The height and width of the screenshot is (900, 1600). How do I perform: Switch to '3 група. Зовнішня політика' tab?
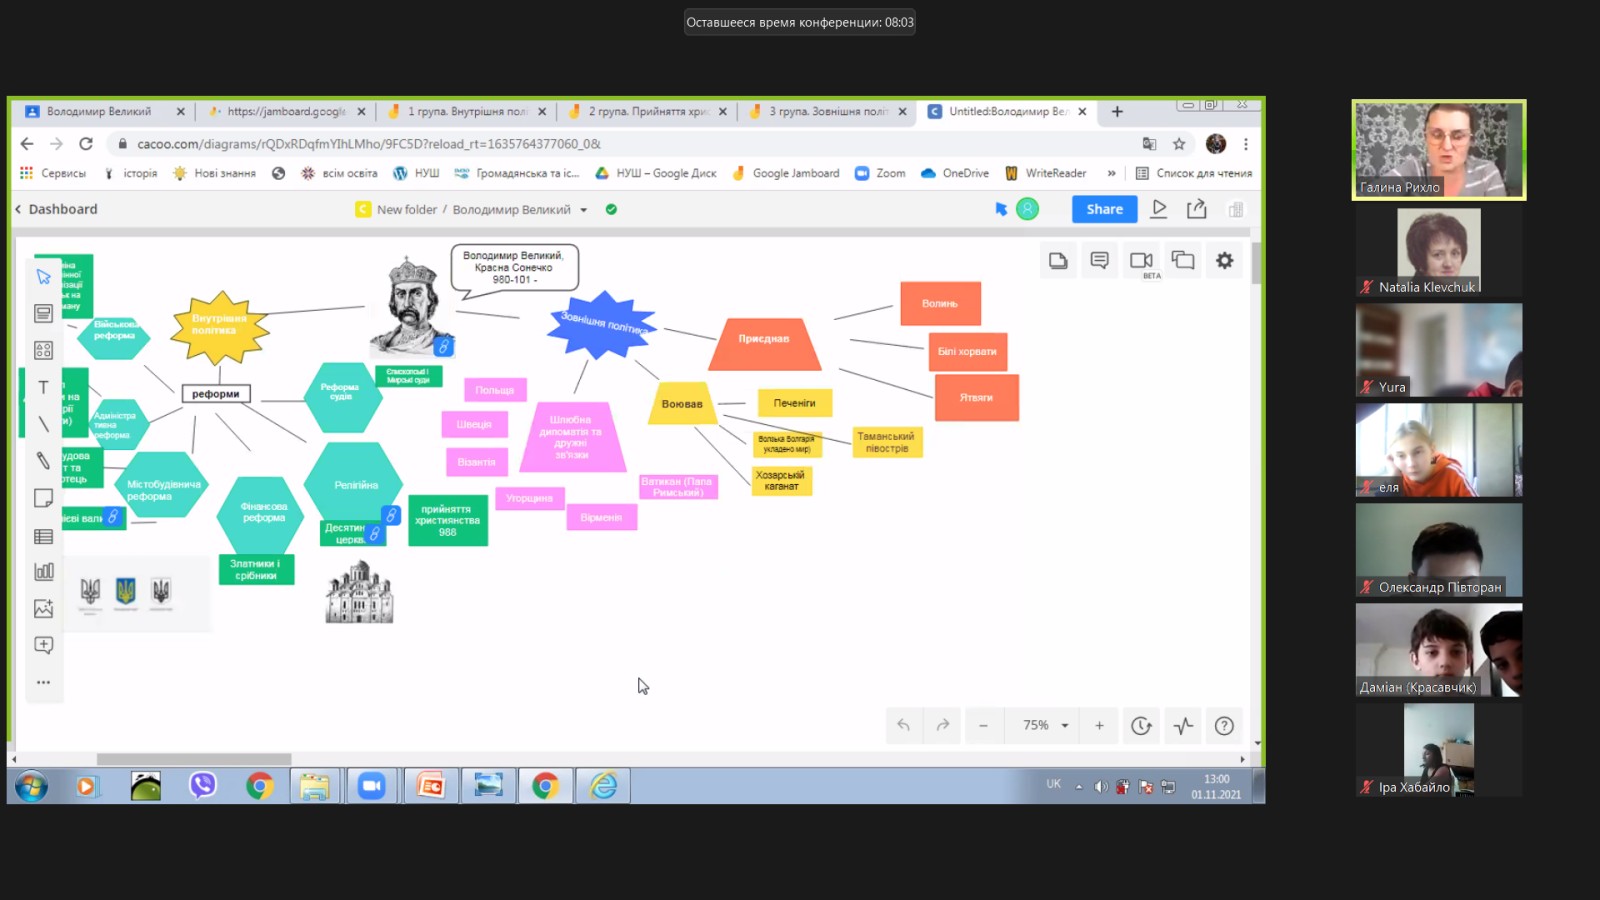tap(828, 112)
